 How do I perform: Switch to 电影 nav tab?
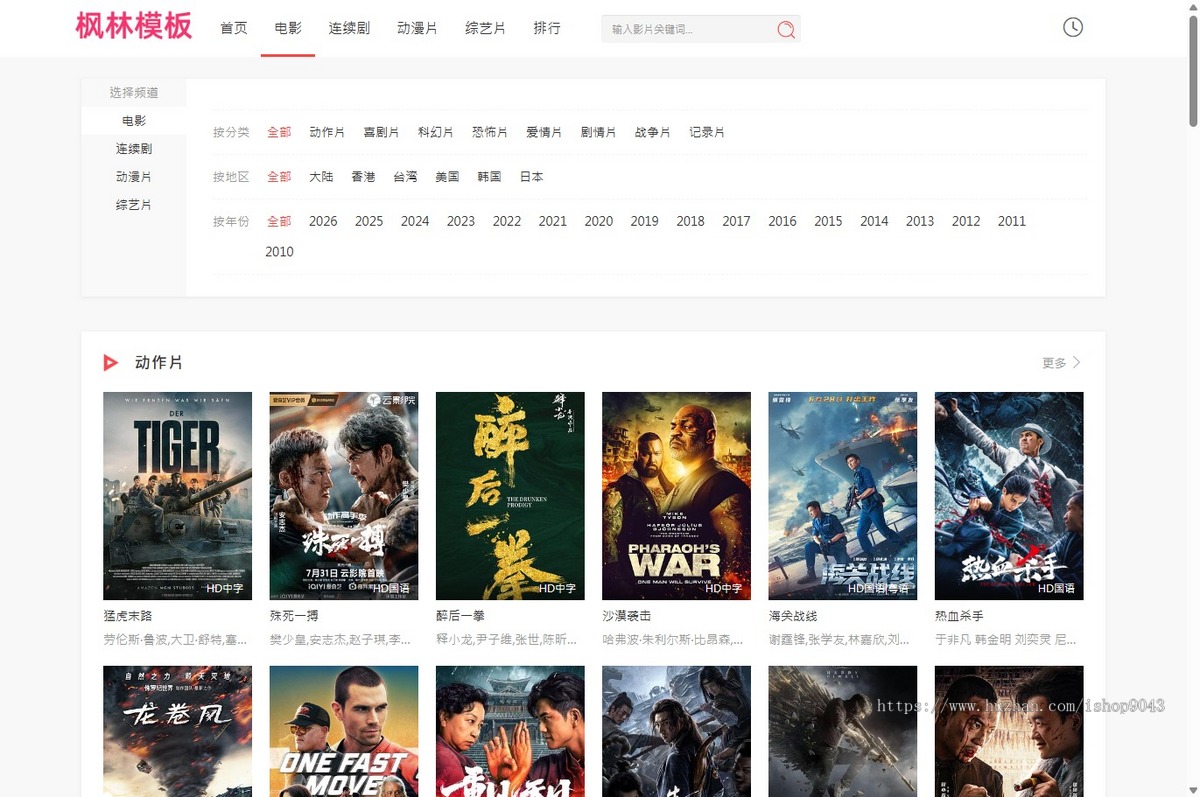(288, 28)
